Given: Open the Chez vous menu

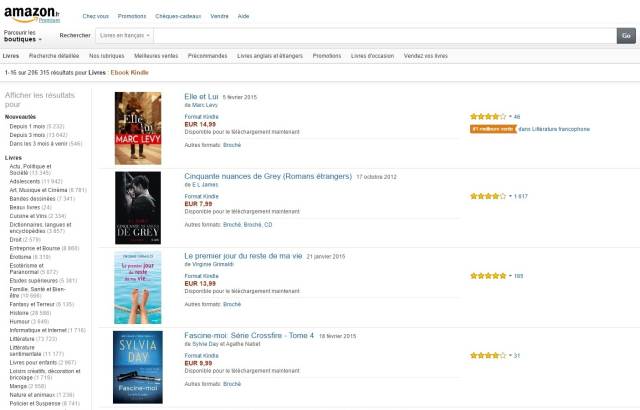Looking at the screenshot, I should [x=96, y=16].
